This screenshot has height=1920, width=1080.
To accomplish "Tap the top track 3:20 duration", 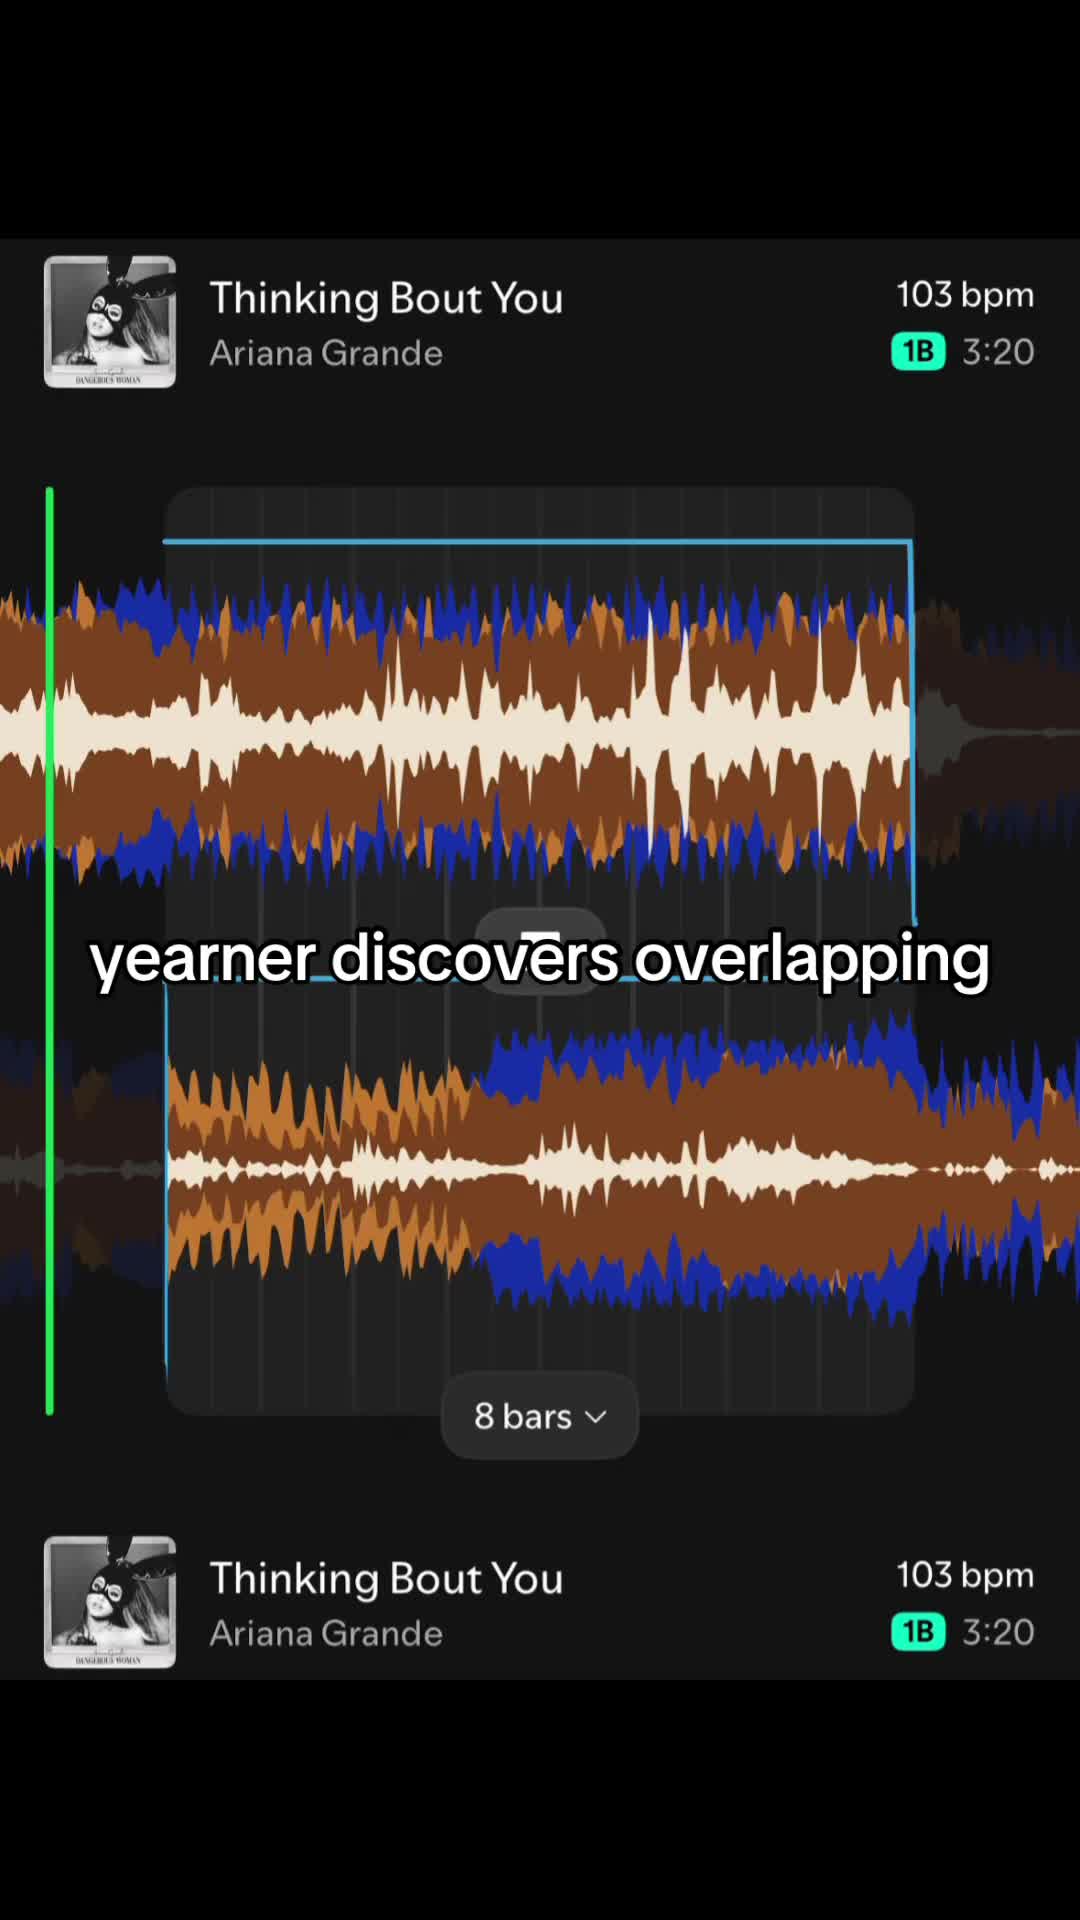I will coord(998,352).
